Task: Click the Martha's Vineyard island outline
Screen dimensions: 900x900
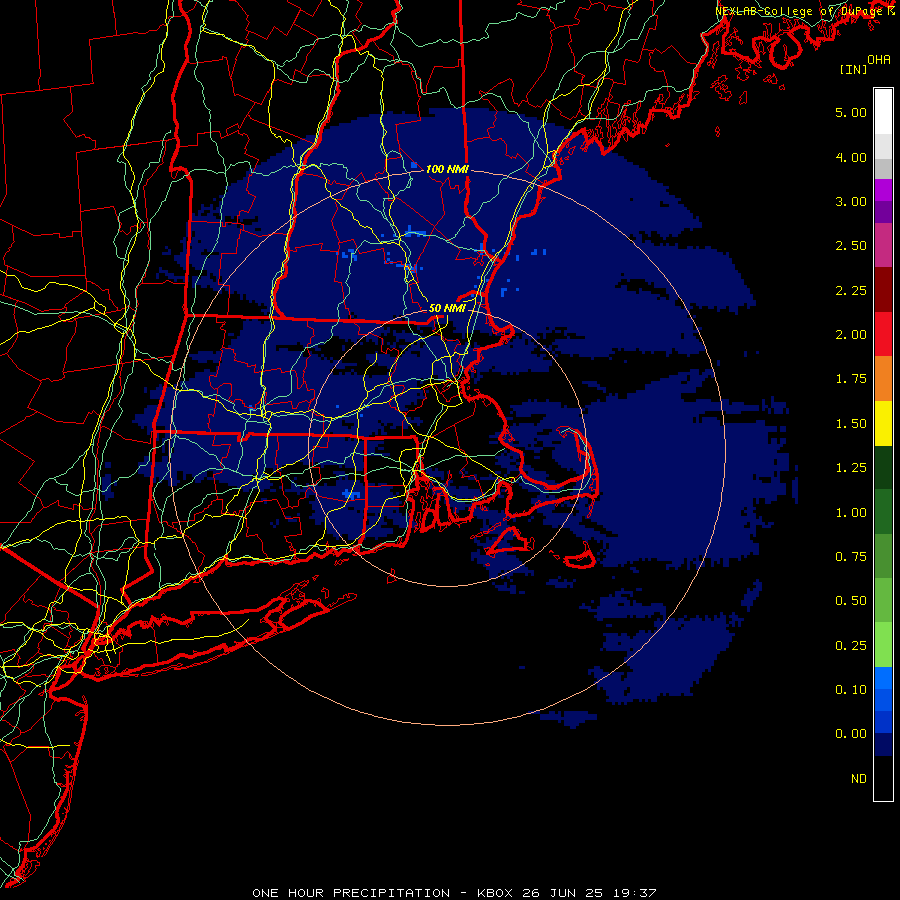Action: pyautogui.click(x=510, y=541)
